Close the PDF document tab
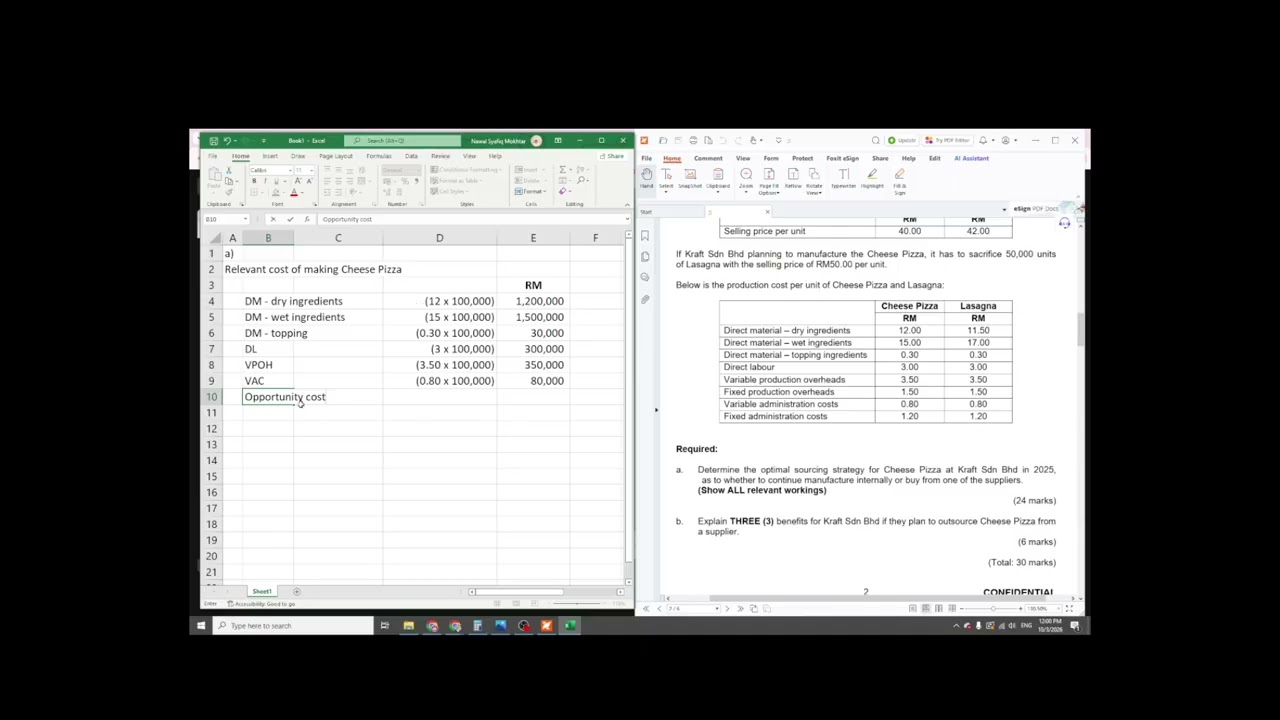The height and width of the screenshot is (720, 1280). 767,212
